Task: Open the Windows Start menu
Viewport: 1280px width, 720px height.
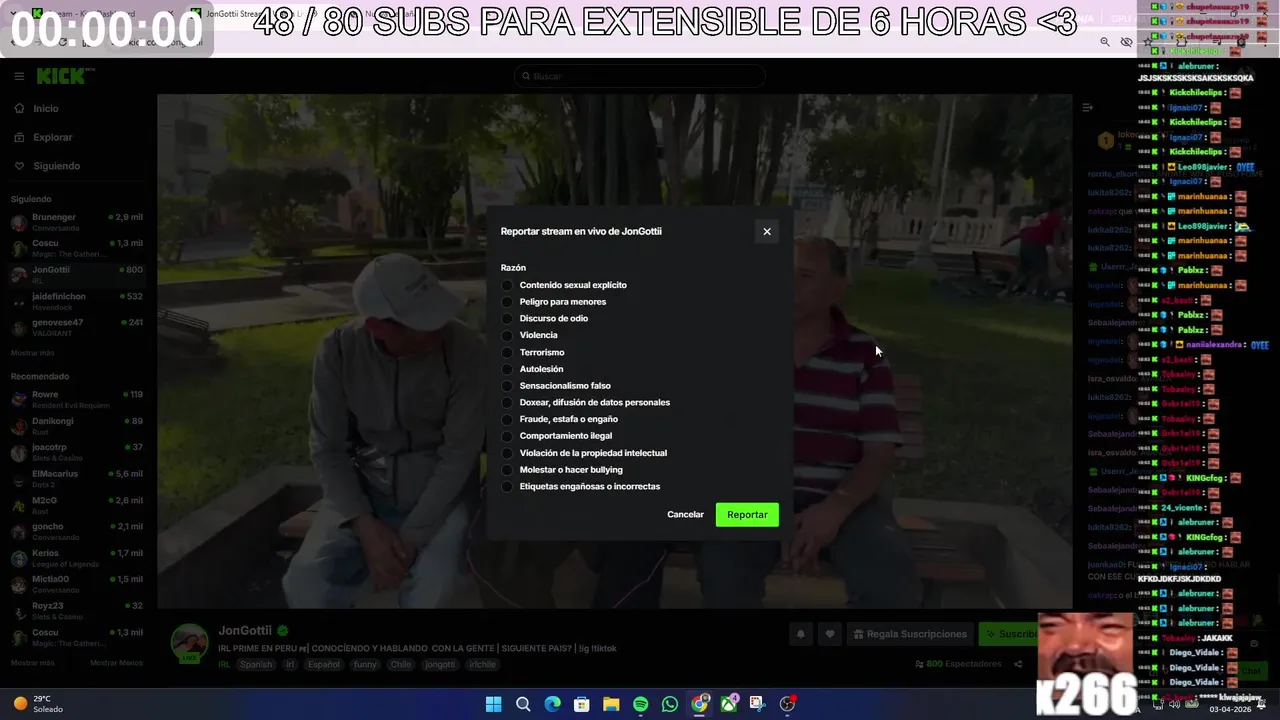Action: (x=493, y=704)
